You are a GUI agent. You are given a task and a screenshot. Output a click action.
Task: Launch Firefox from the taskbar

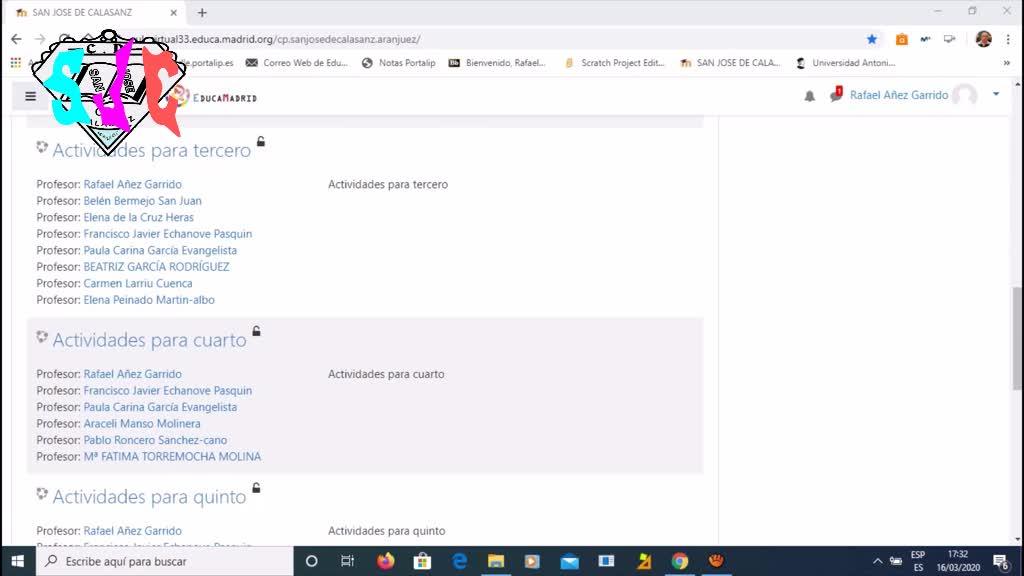[x=385, y=561]
